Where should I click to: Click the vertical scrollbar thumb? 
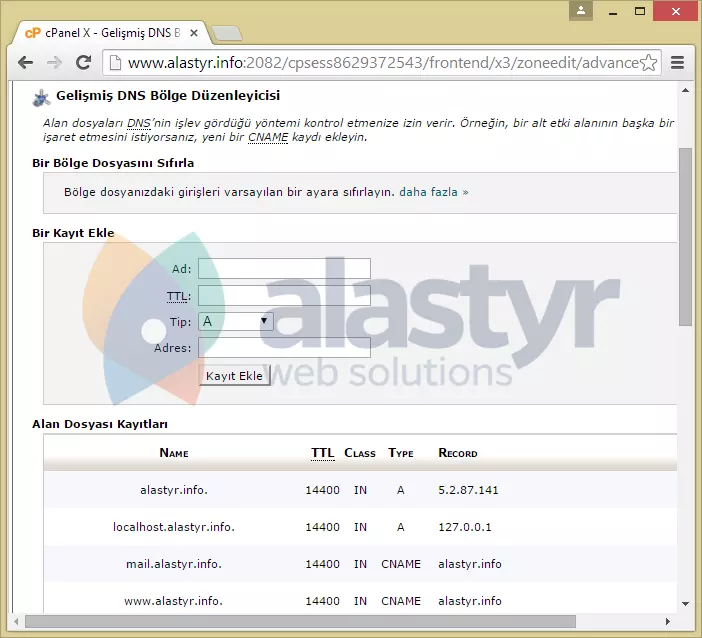[685, 237]
